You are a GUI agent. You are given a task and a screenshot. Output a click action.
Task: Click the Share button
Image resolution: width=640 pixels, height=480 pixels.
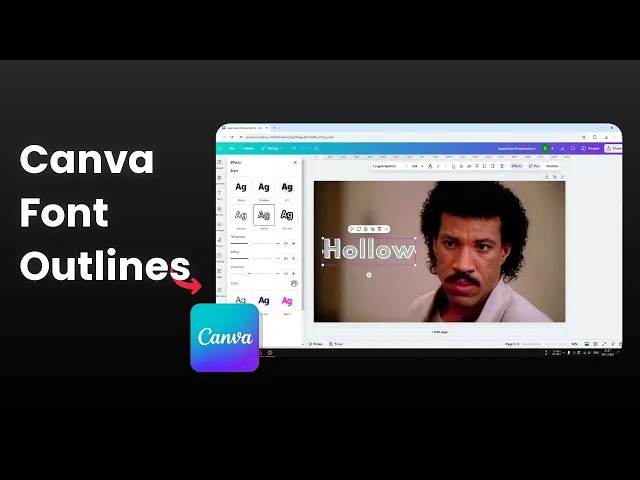click(613, 149)
